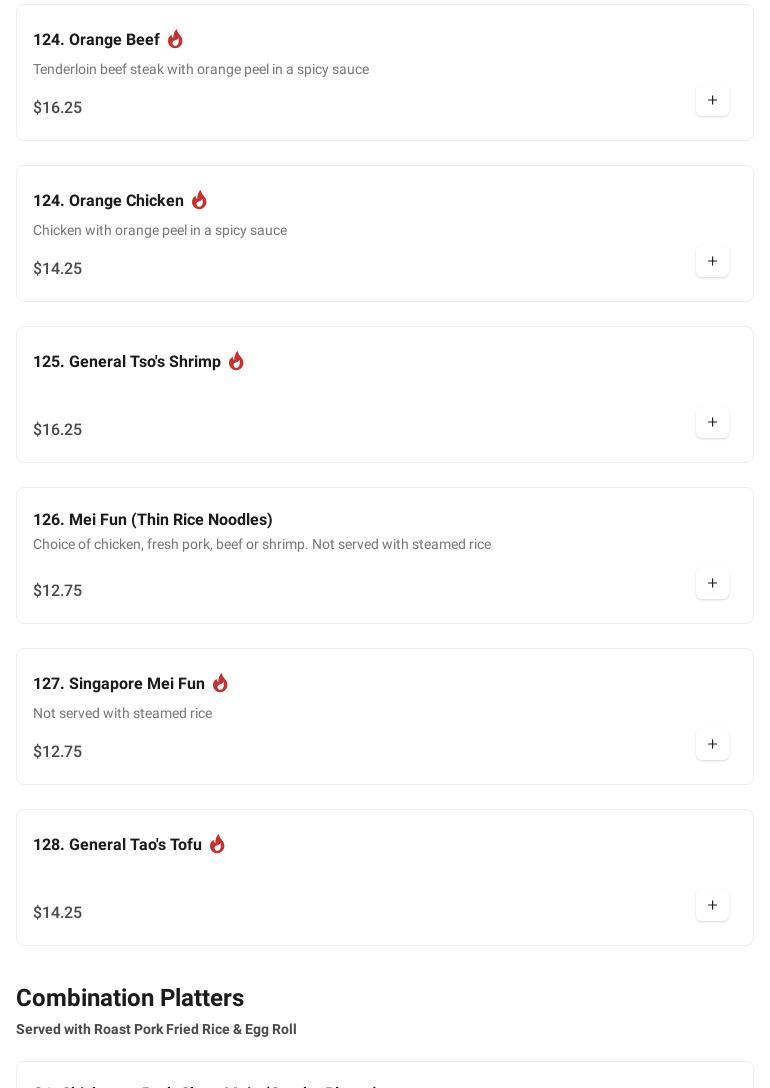Open the 124. Orange Beef item title
The height and width of the screenshot is (1088, 770).
coord(96,40)
